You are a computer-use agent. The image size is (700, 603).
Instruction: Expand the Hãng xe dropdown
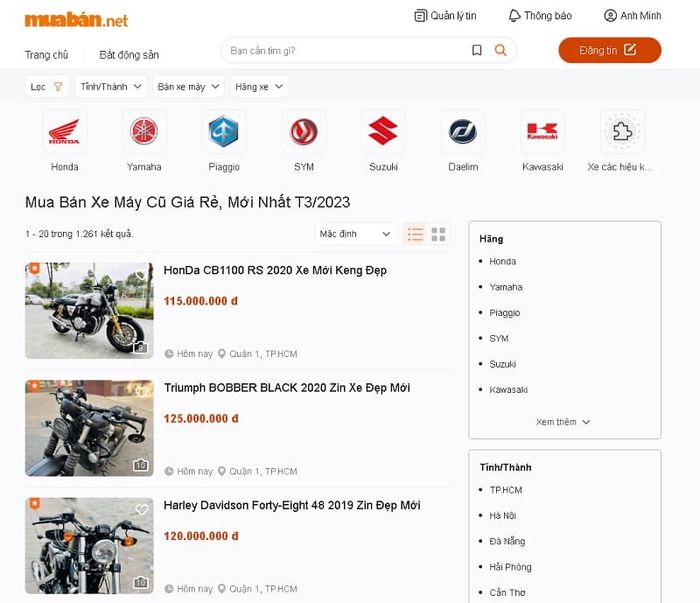(259, 87)
